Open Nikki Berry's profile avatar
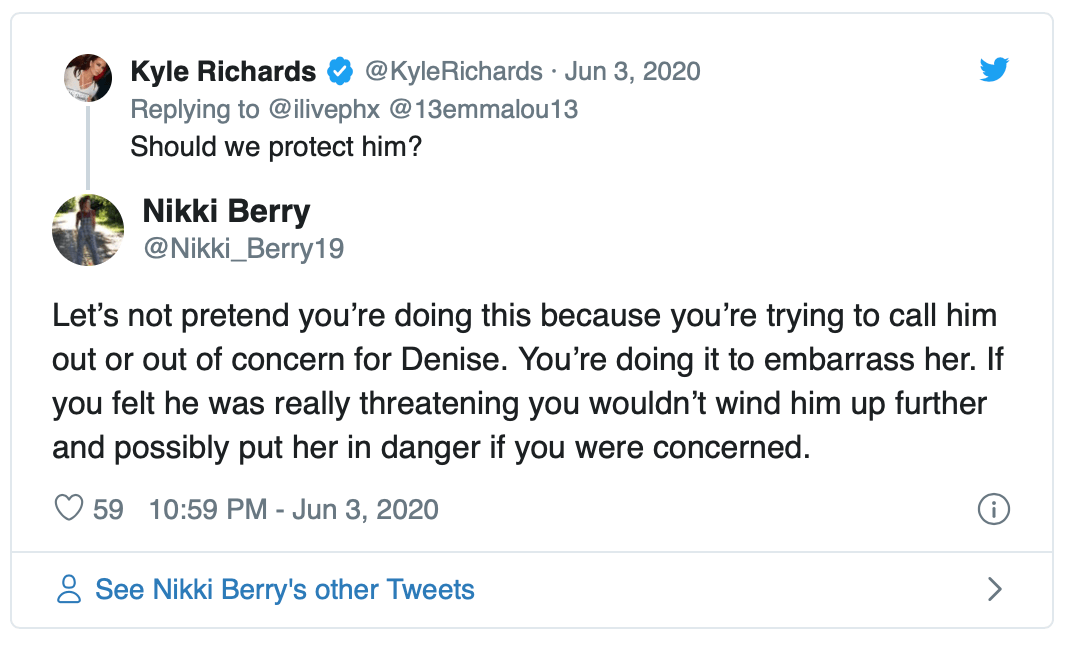The height and width of the screenshot is (650, 1078). pos(88,230)
